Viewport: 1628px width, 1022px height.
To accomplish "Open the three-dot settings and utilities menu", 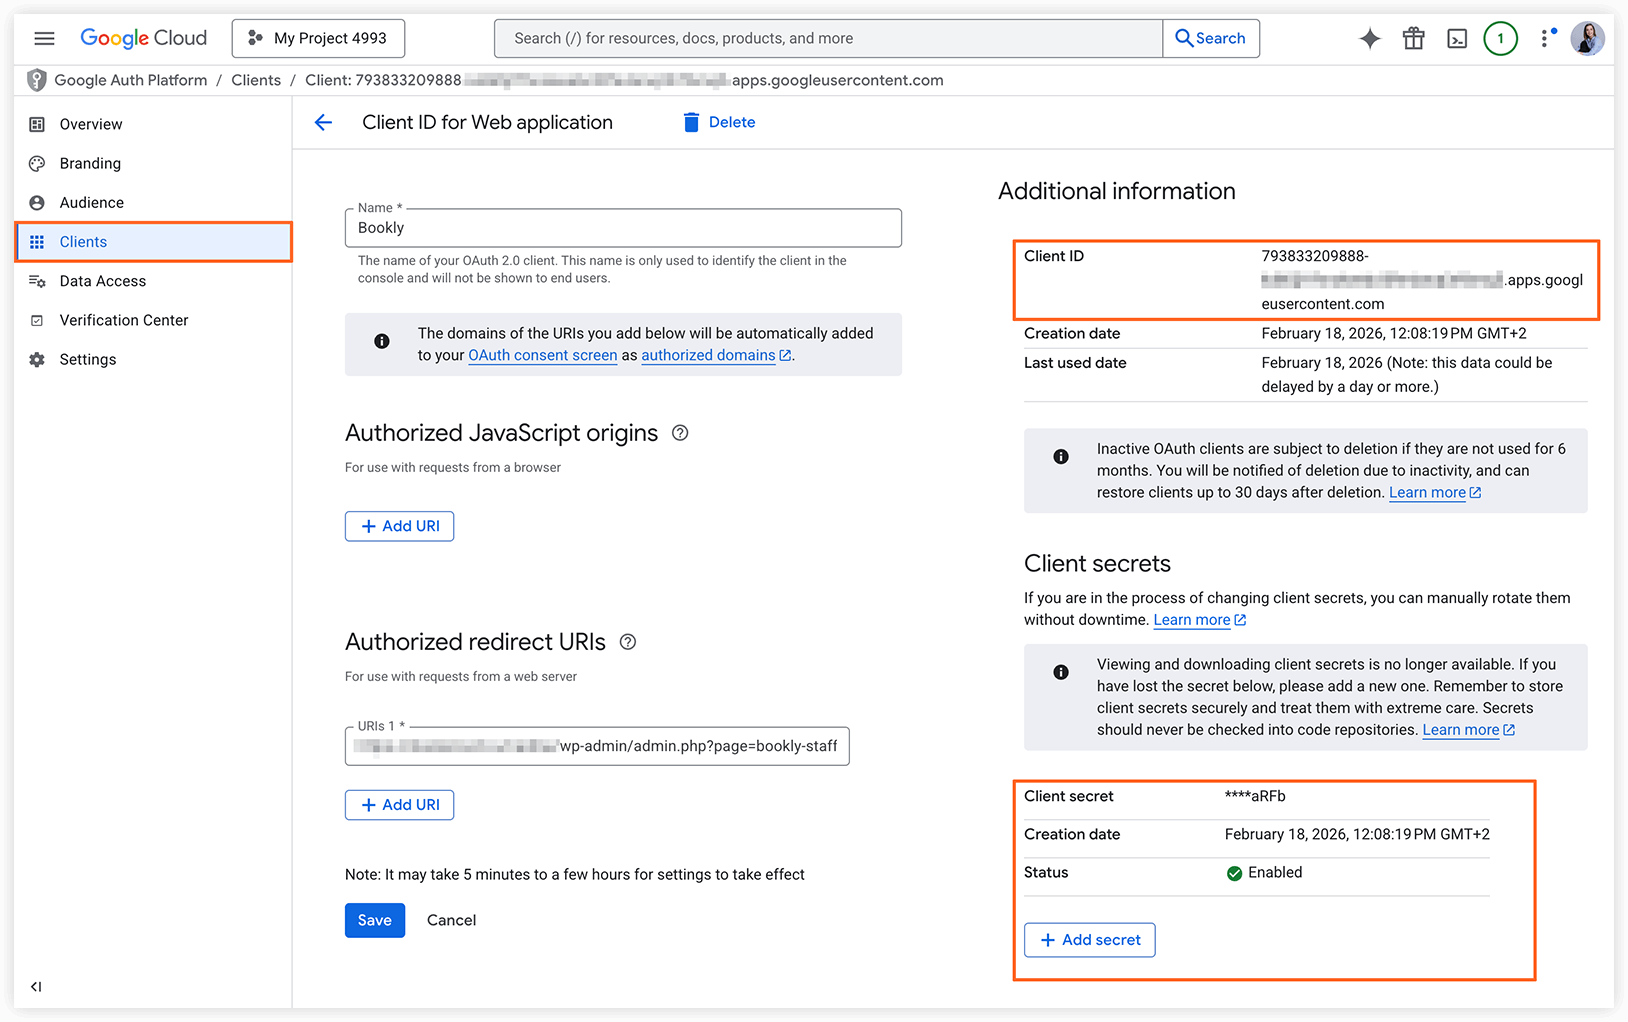I will [1546, 38].
